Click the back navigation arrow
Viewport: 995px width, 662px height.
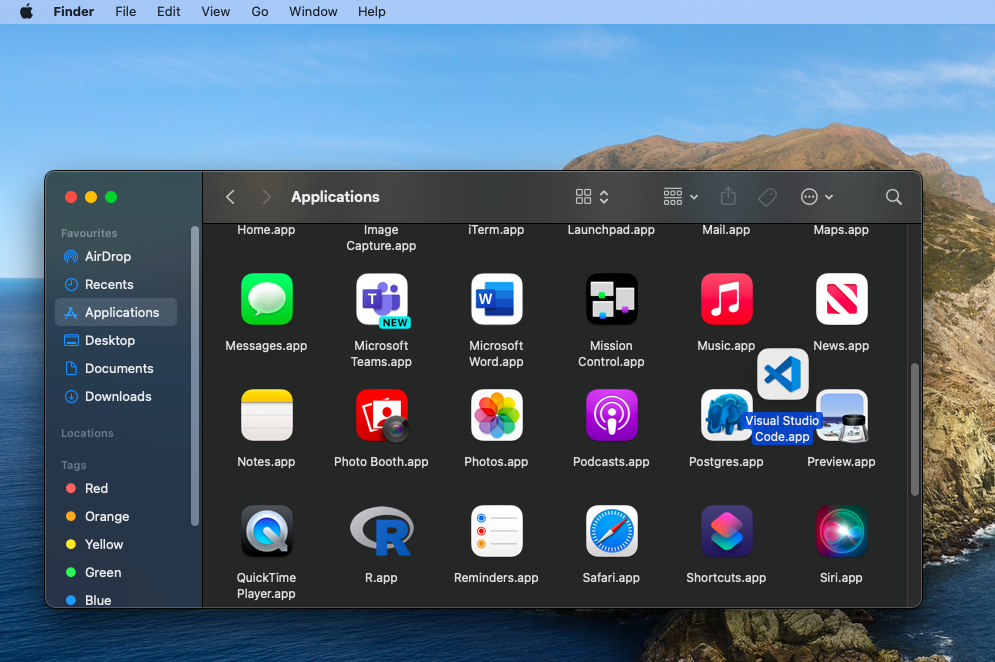click(231, 197)
